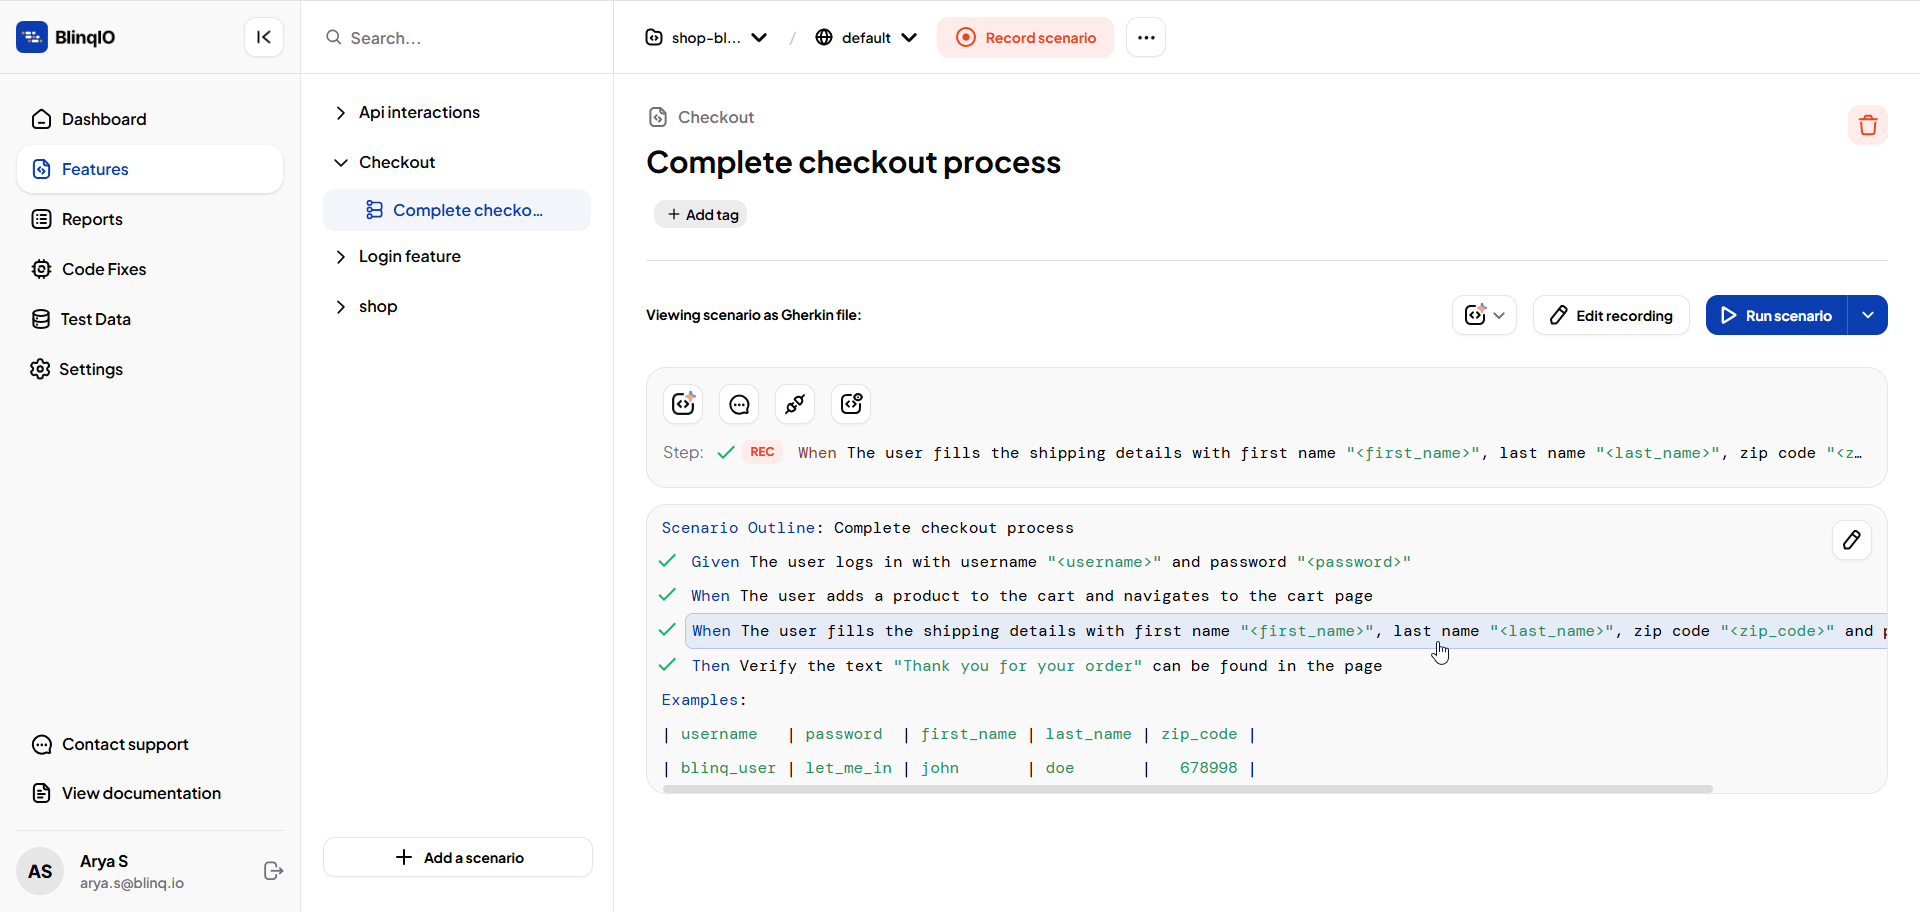Open the Dashboard page

(150, 119)
